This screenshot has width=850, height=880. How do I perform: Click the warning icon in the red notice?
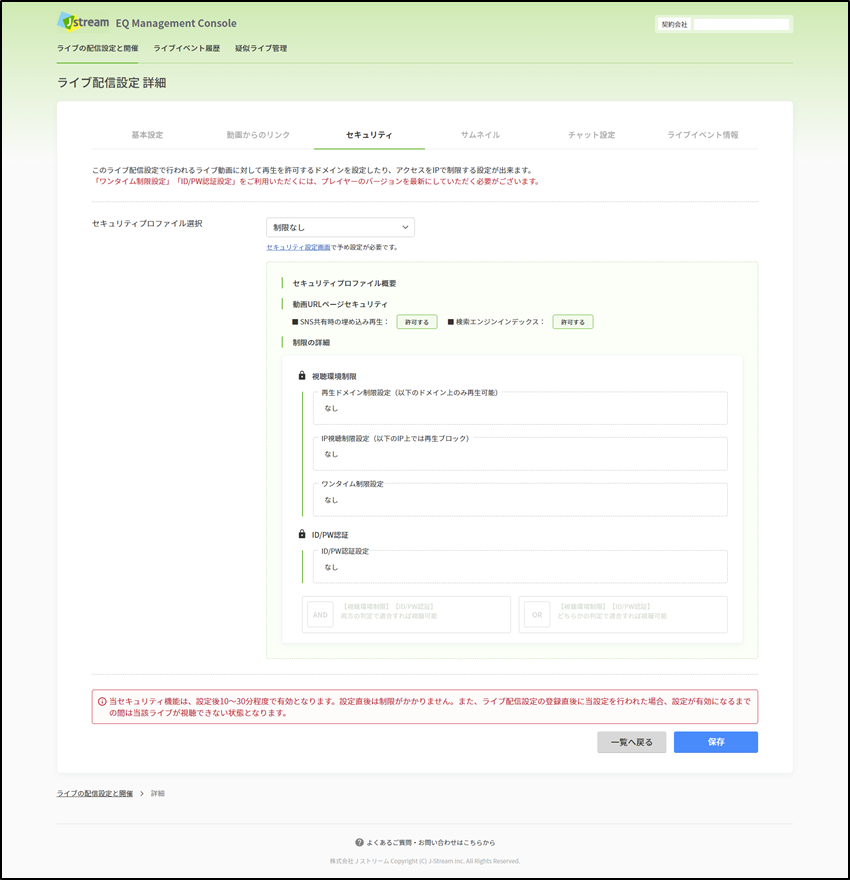102,702
